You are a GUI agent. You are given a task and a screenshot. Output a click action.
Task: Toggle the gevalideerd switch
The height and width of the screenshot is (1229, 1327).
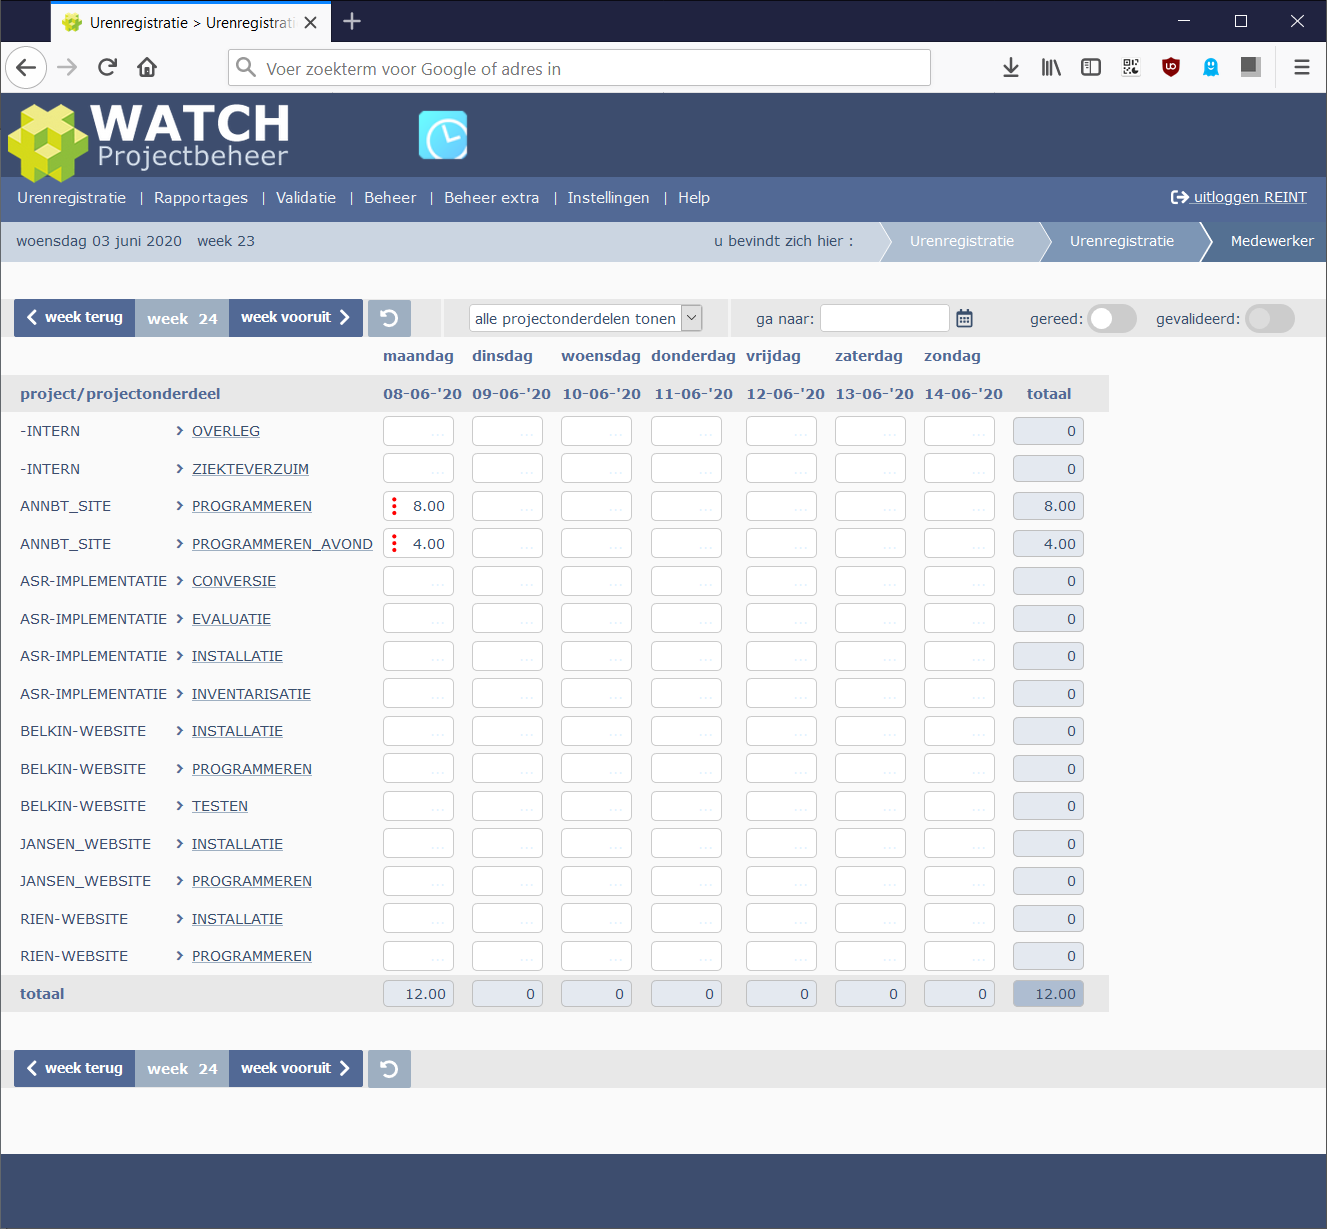coord(1270,318)
